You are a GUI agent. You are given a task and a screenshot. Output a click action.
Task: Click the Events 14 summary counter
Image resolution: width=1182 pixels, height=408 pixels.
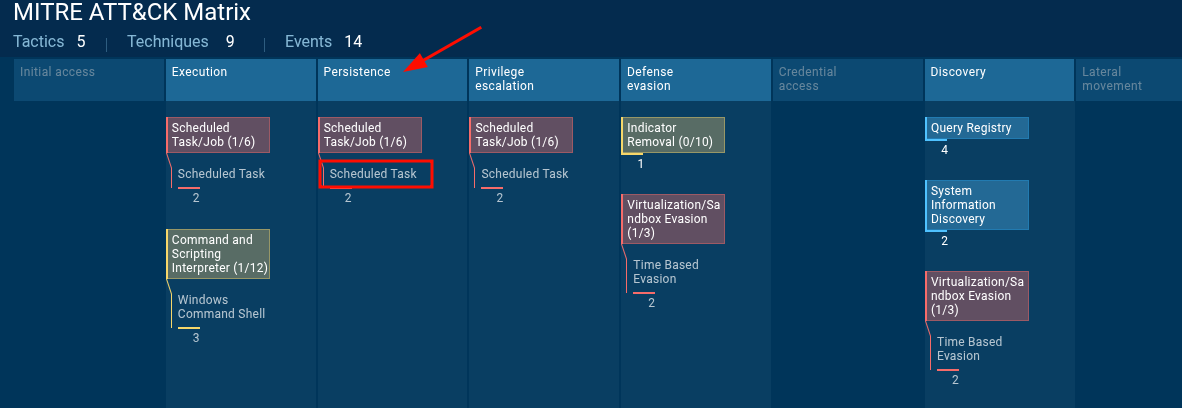(x=323, y=41)
